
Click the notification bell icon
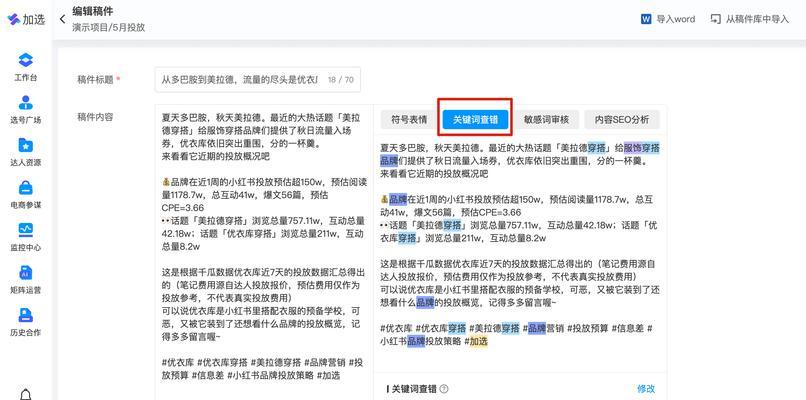(25, 394)
